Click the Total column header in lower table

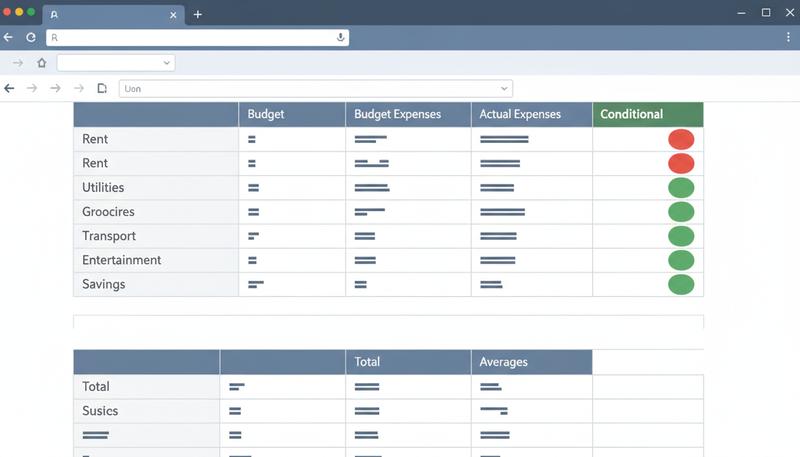(408, 362)
